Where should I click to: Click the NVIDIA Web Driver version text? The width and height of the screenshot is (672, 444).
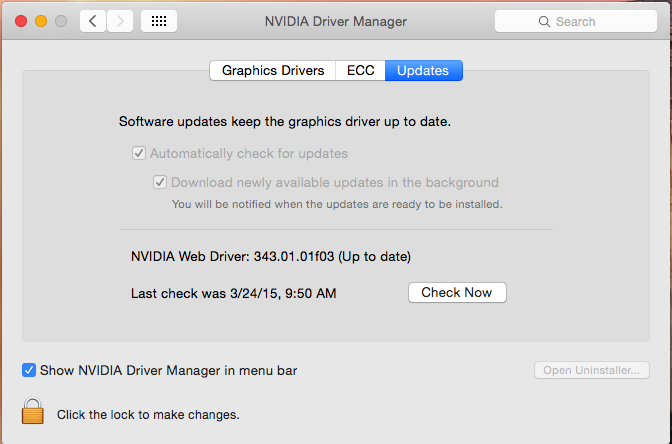click(271, 256)
